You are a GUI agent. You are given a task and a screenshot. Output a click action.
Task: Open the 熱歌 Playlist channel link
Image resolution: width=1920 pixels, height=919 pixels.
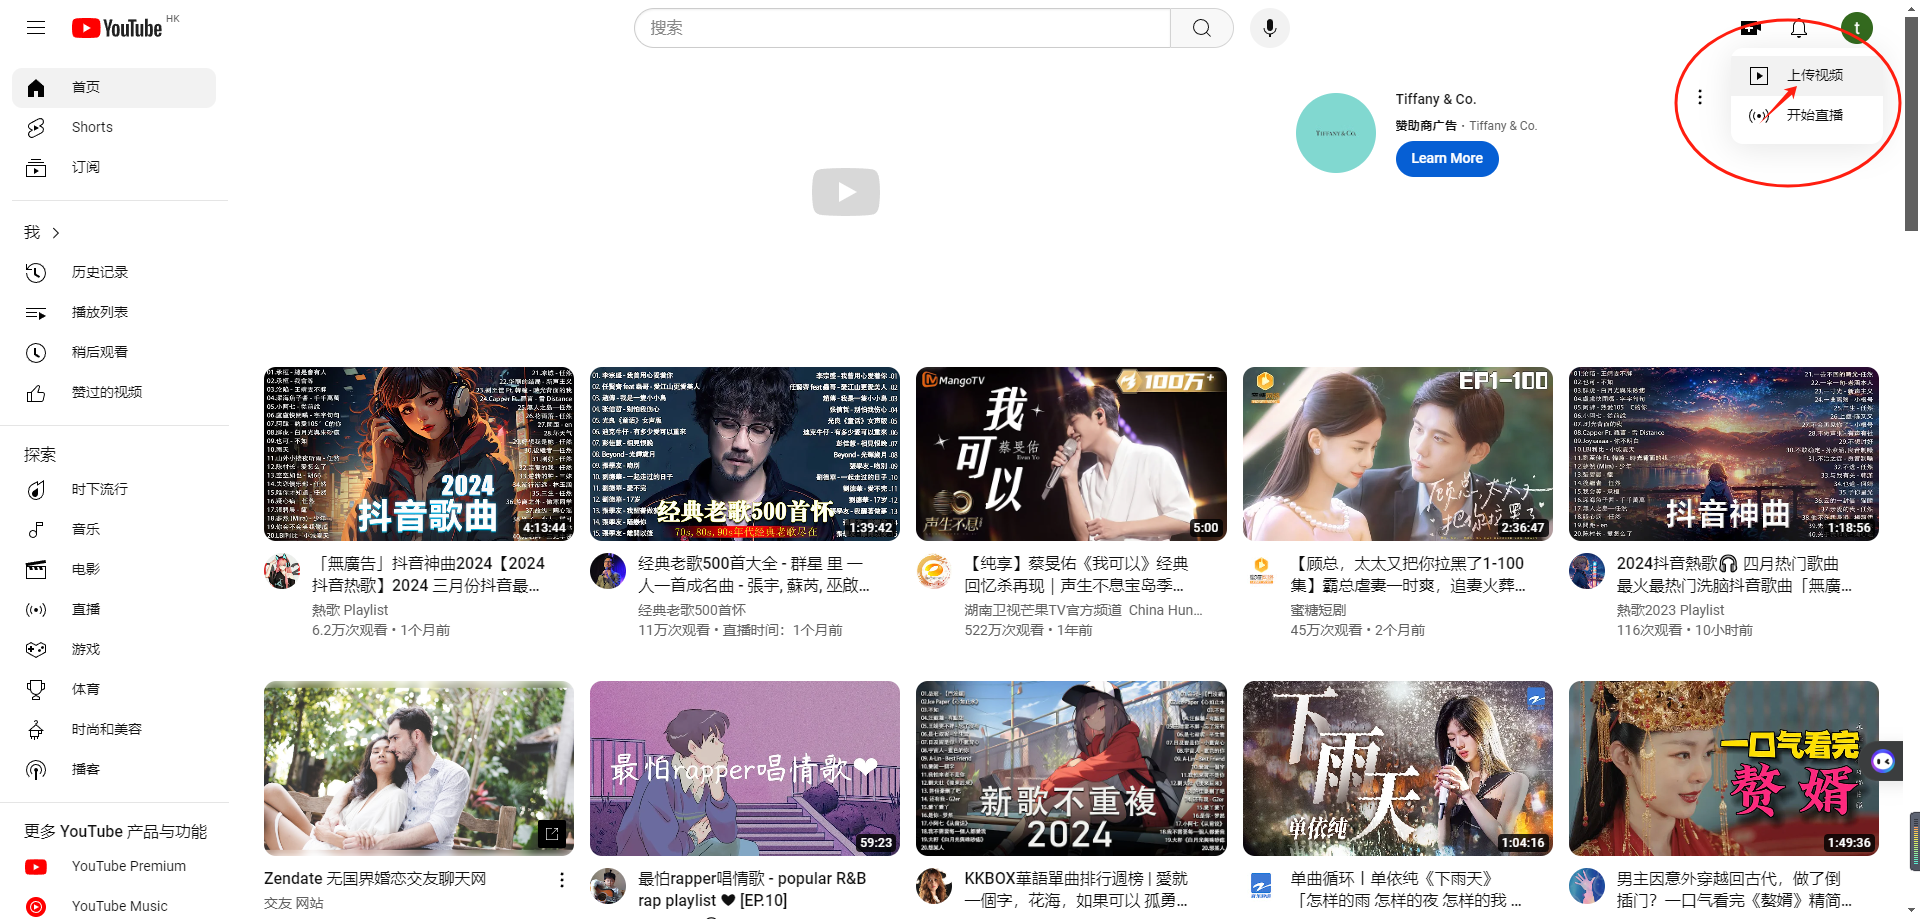pyautogui.click(x=349, y=610)
